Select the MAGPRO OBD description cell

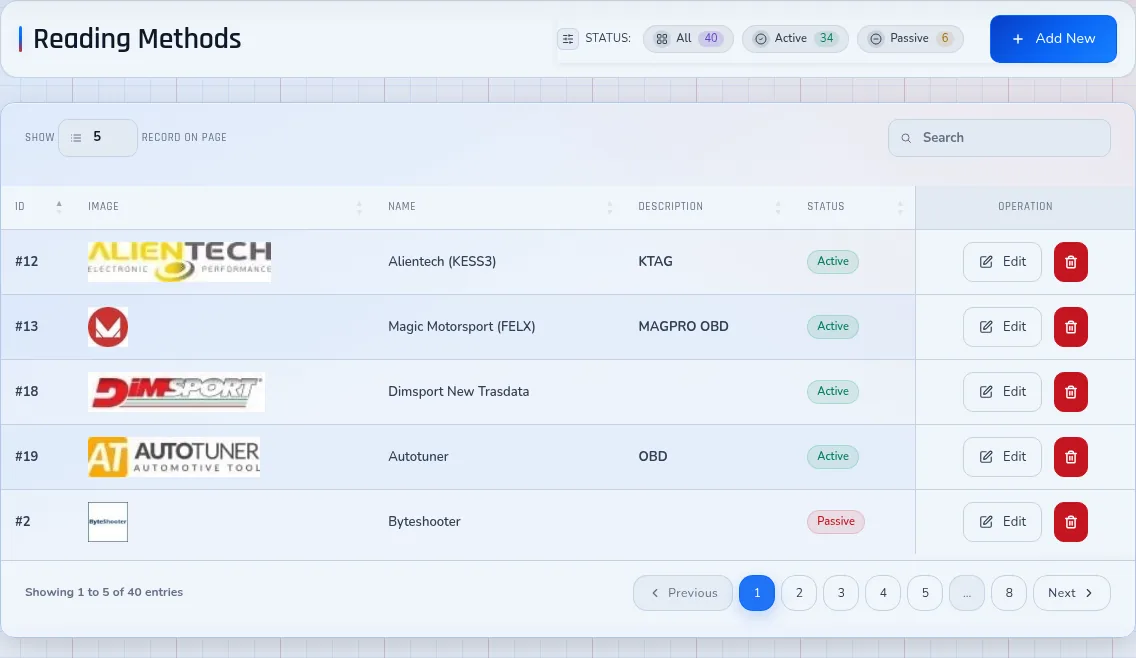(x=683, y=327)
